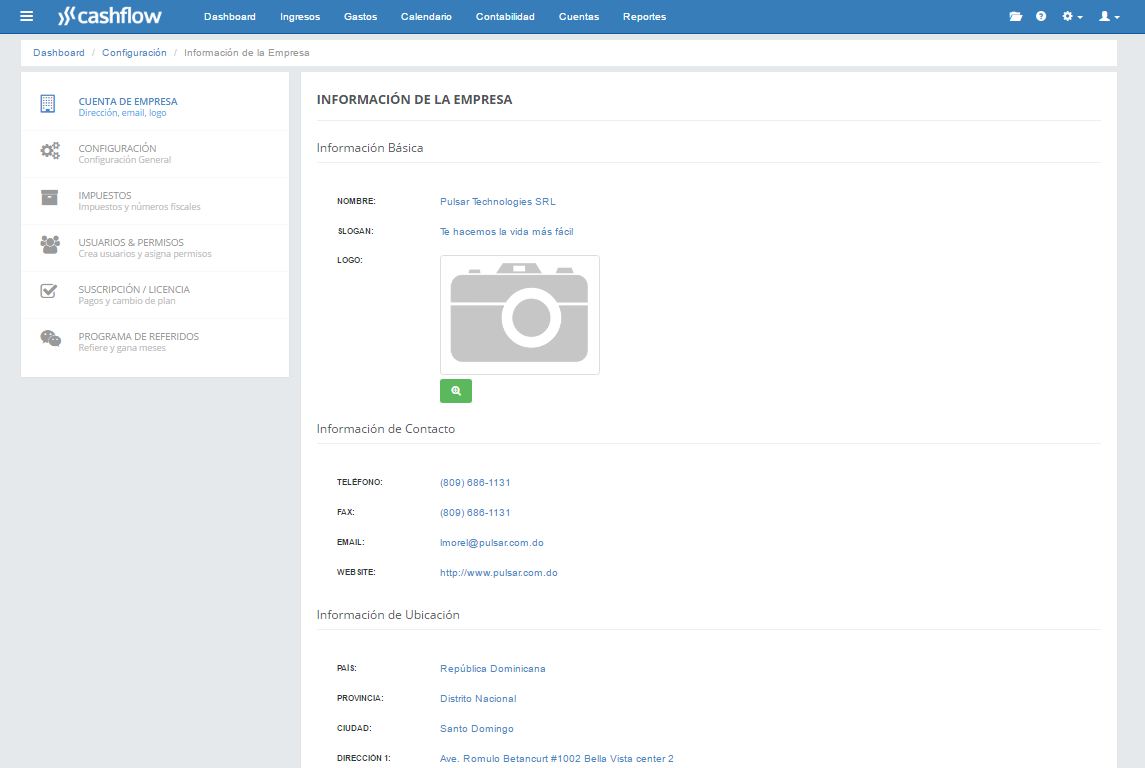Edit the slogan Te hacemos la vida más fácil
This screenshot has width=1145, height=768.
pyautogui.click(x=507, y=231)
